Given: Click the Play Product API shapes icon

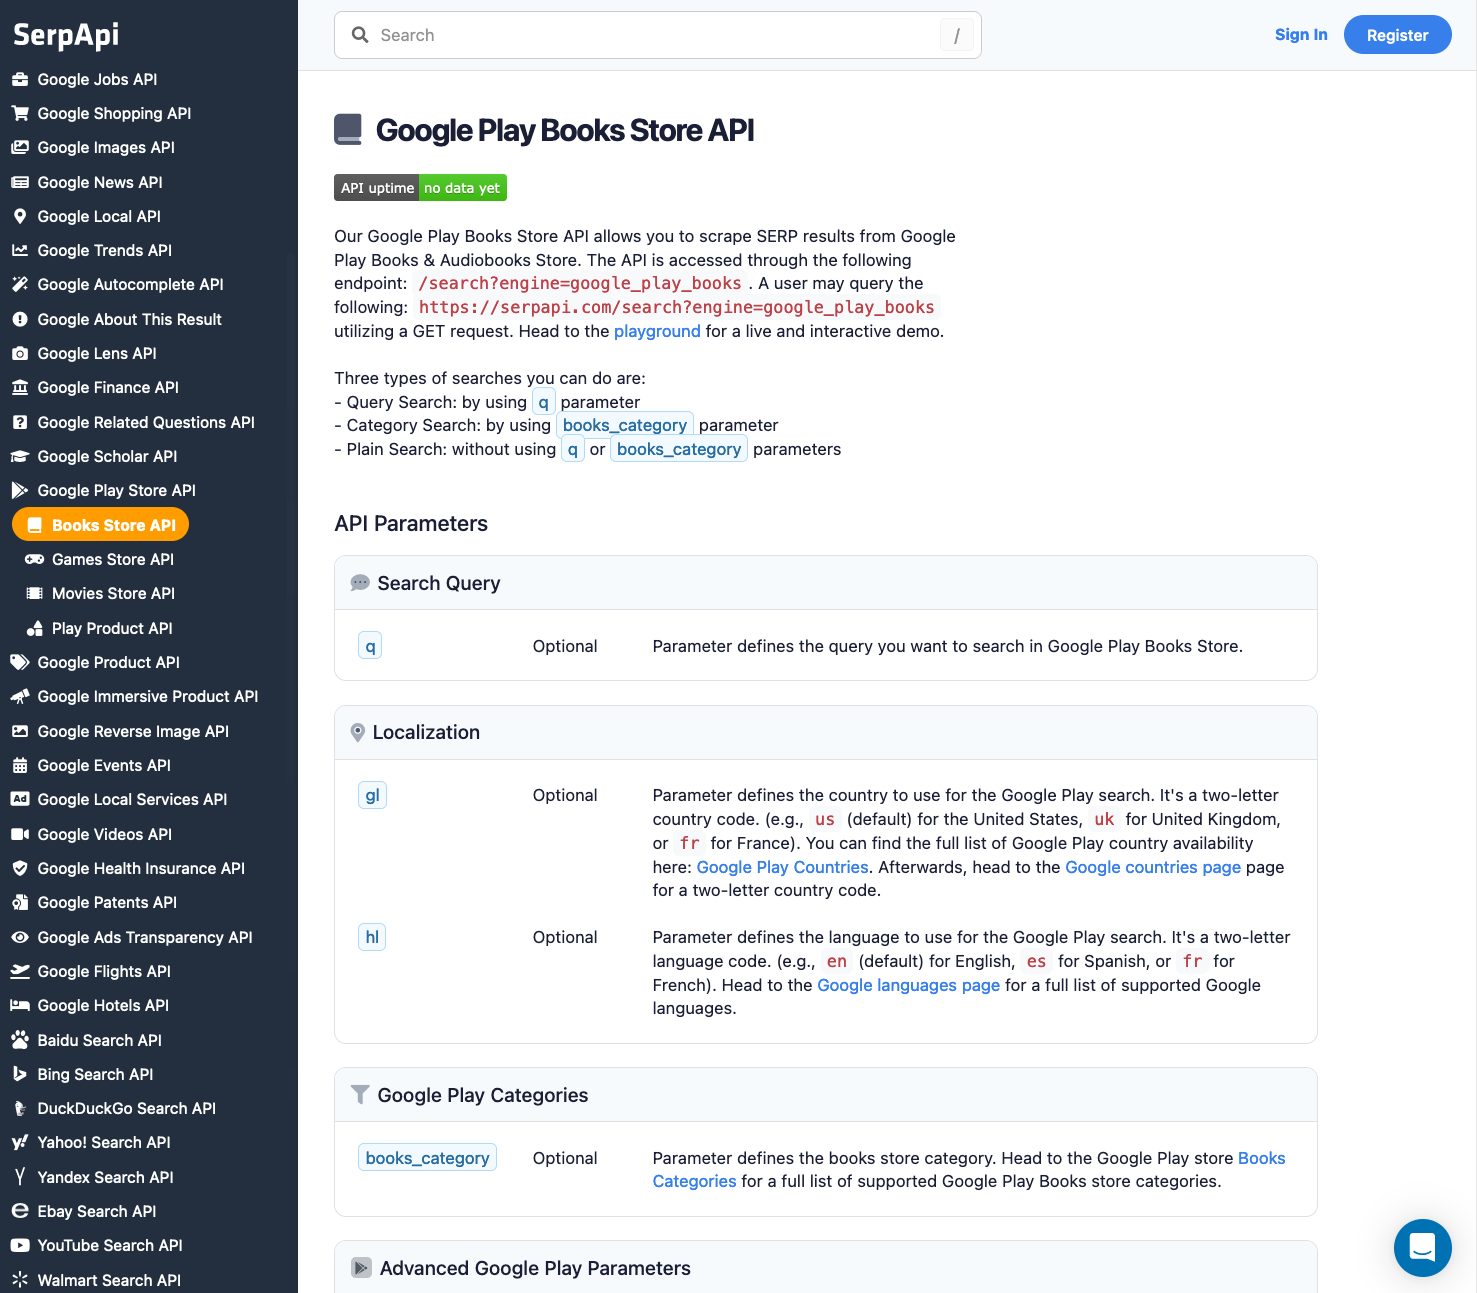Looking at the screenshot, I should coord(34,628).
